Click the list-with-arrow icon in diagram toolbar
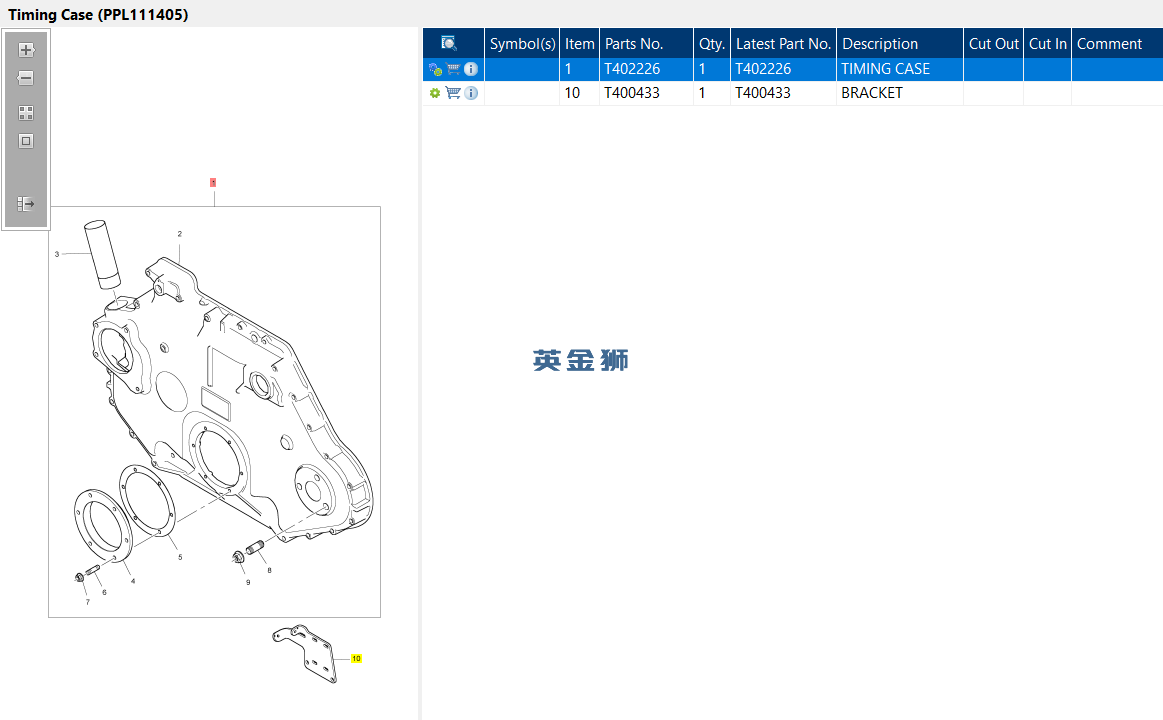The image size is (1163, 720). [x=26, y=203]
